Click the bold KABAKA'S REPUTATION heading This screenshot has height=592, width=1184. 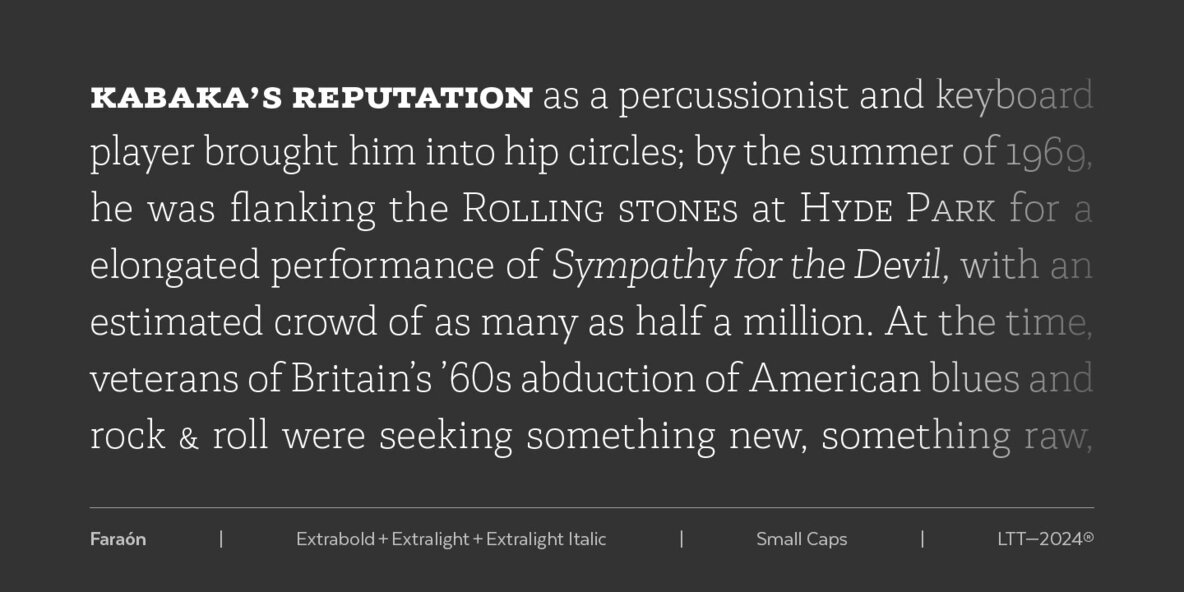click(x=311, y=98)
